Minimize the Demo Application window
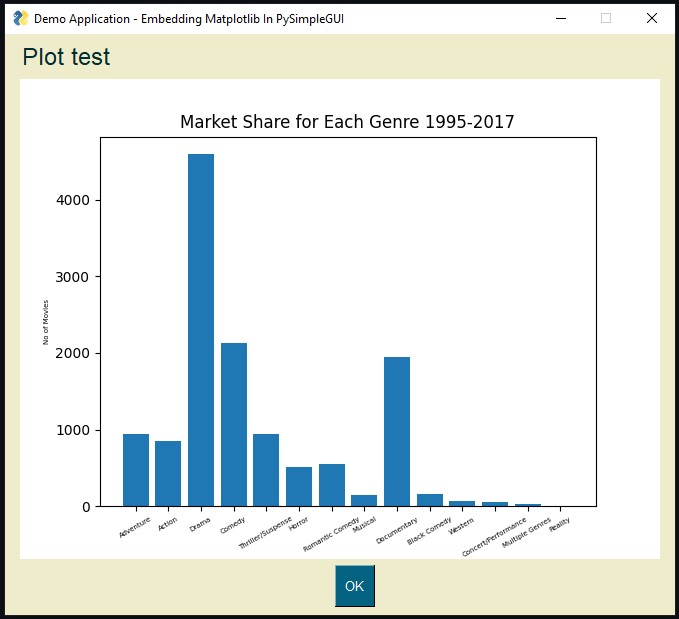 click(560, 18)
